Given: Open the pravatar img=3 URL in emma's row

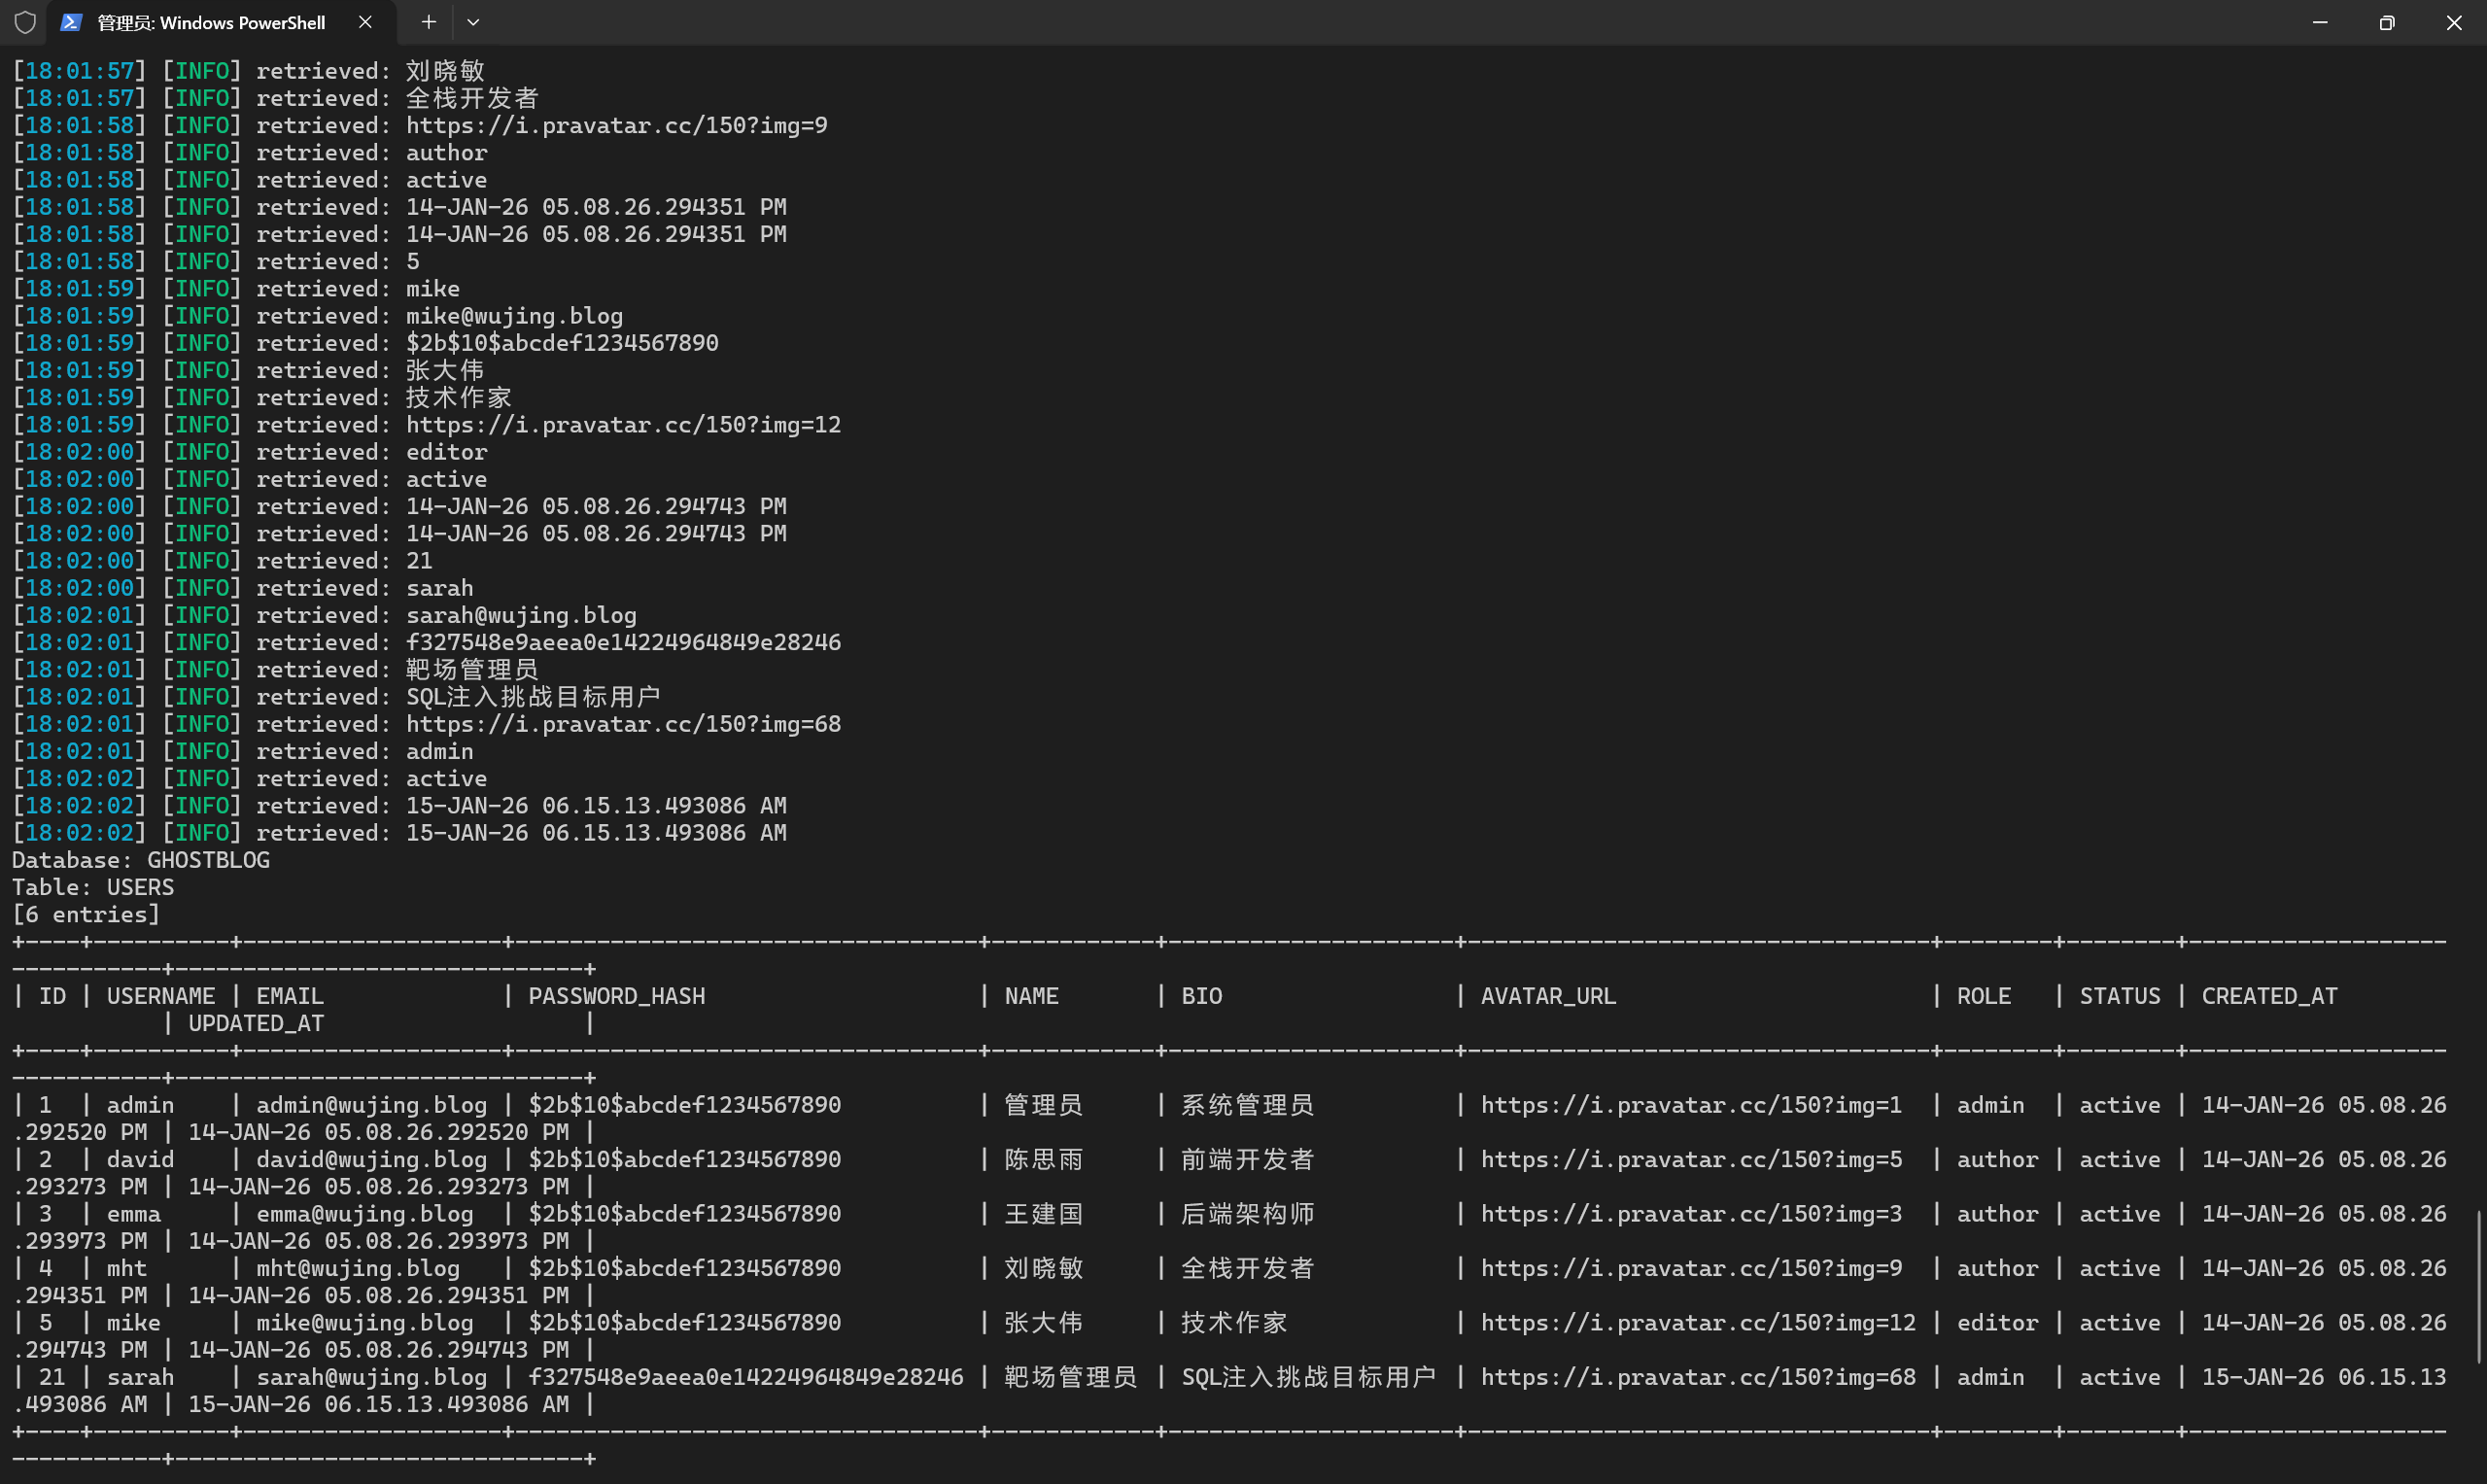Looking at the screenshot, I should (x=1690, y=1214).
